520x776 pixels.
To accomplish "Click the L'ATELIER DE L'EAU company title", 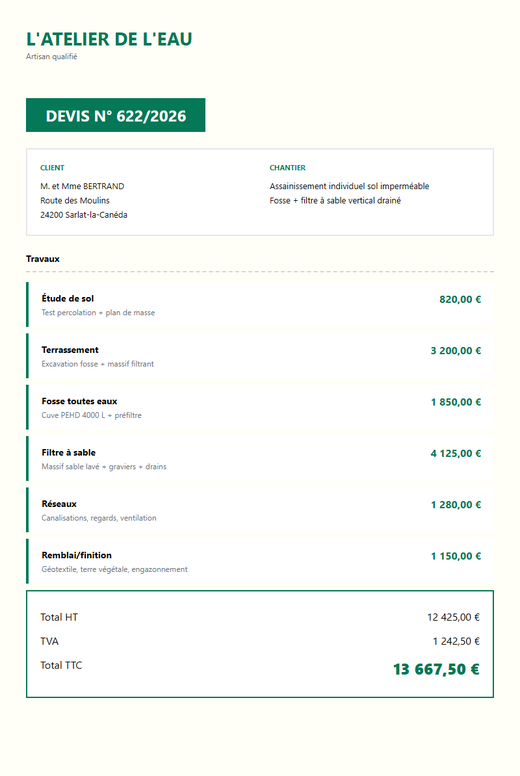I will click(109, 39).
